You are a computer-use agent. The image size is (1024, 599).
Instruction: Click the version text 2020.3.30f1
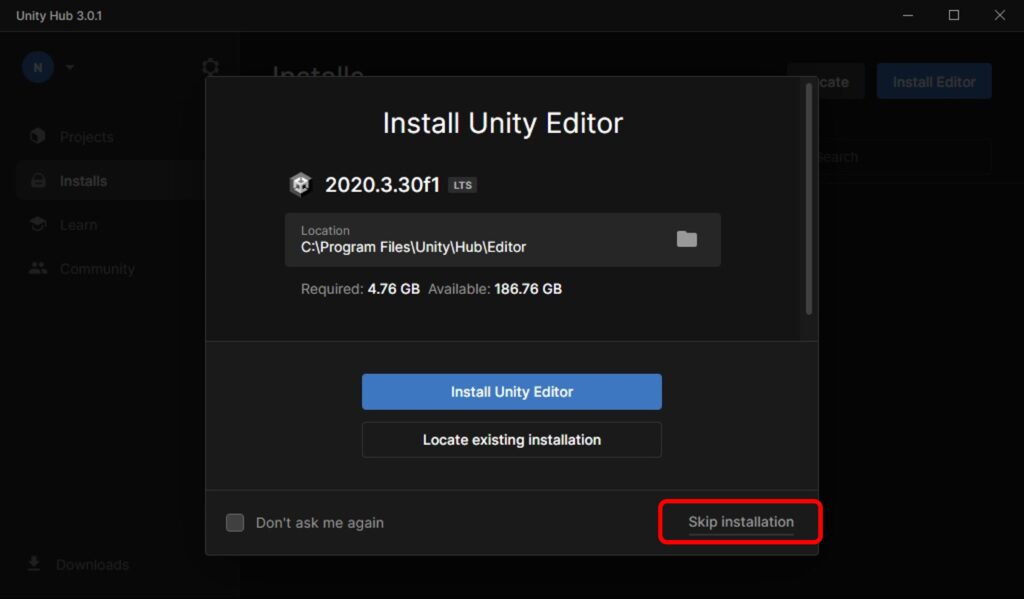pyautogui.click(x=382, y=185)
